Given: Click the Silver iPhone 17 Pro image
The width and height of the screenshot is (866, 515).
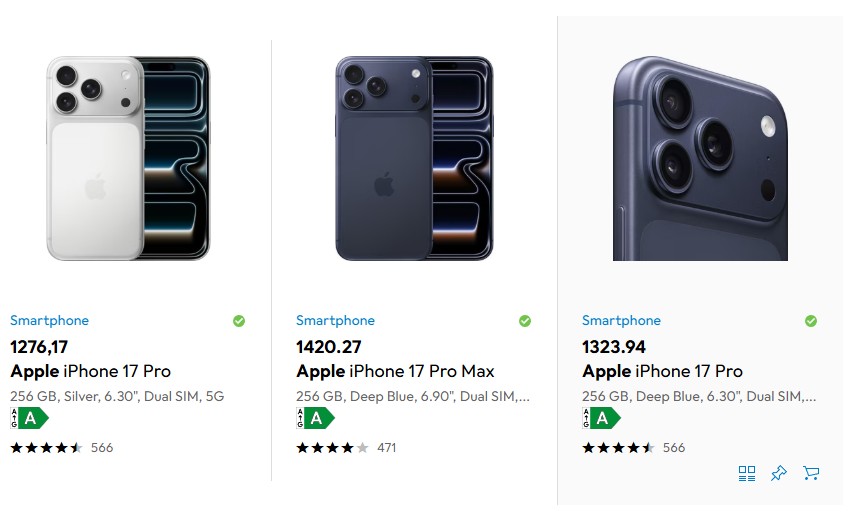Looking at the screenshot, I should [x=128, y=159].
